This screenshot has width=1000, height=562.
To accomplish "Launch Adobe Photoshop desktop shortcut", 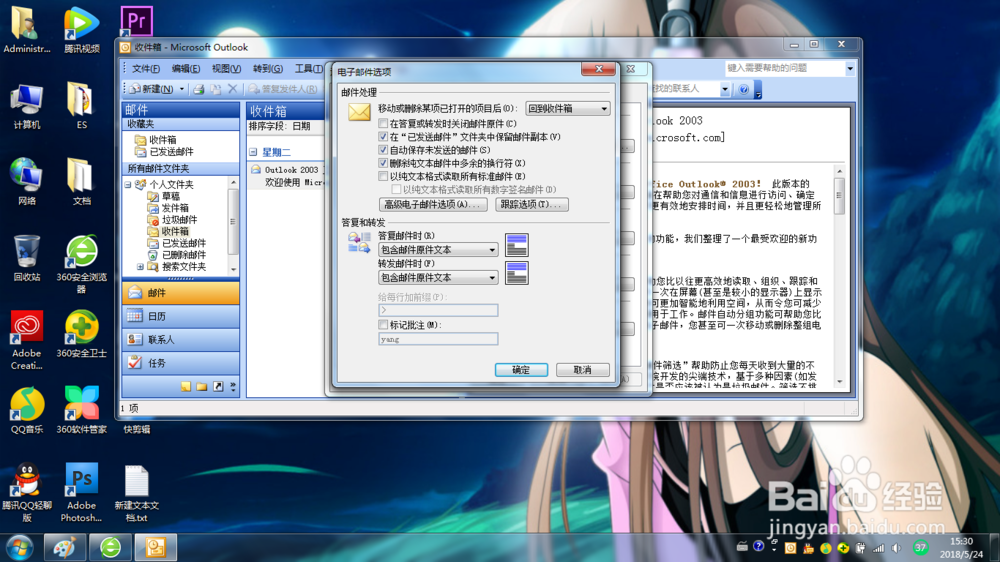I will [82, 492].
